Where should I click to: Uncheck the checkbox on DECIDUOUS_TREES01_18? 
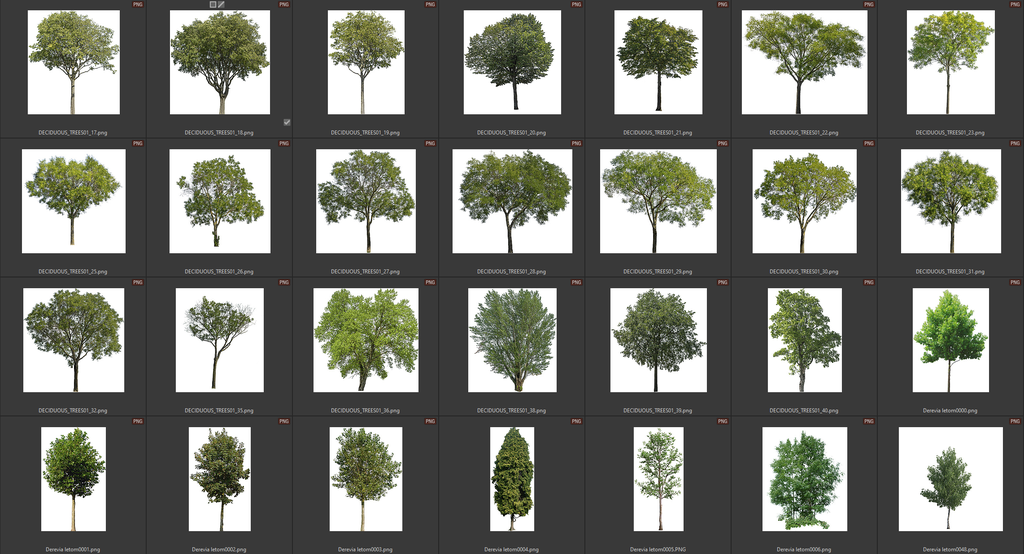coord(286,122)
